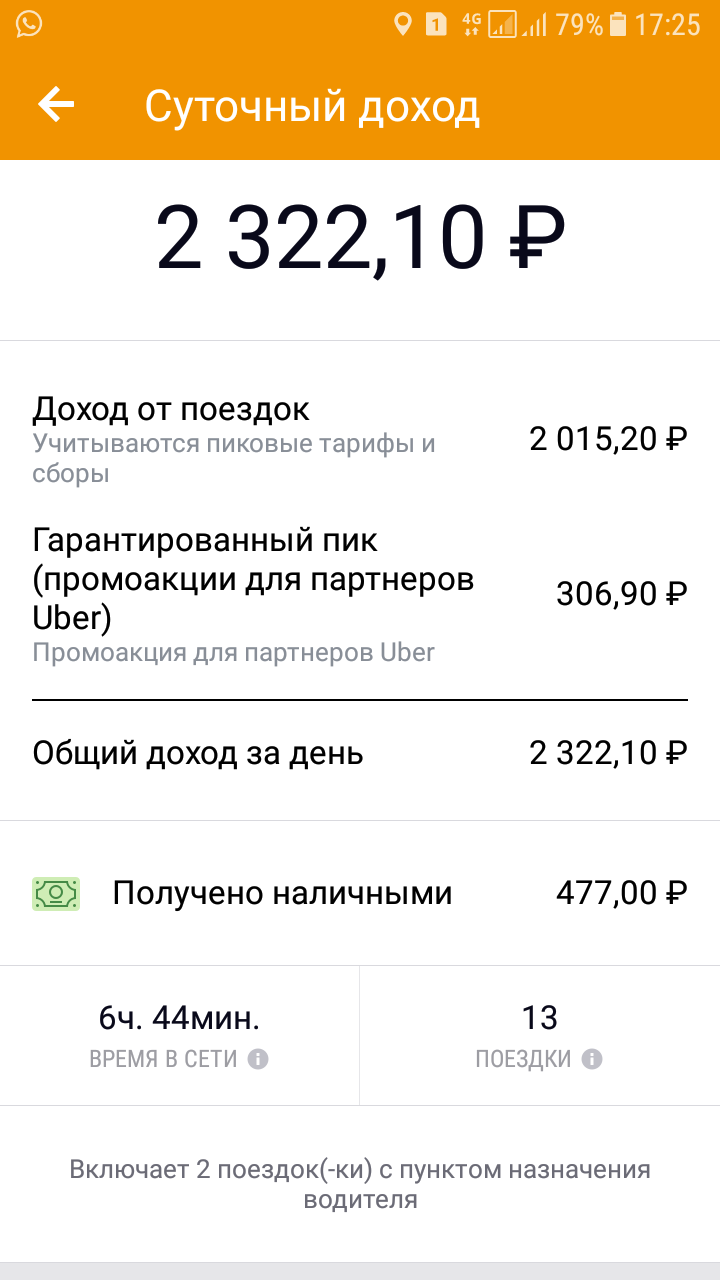Tap the back arrow in header

(56, 105)
